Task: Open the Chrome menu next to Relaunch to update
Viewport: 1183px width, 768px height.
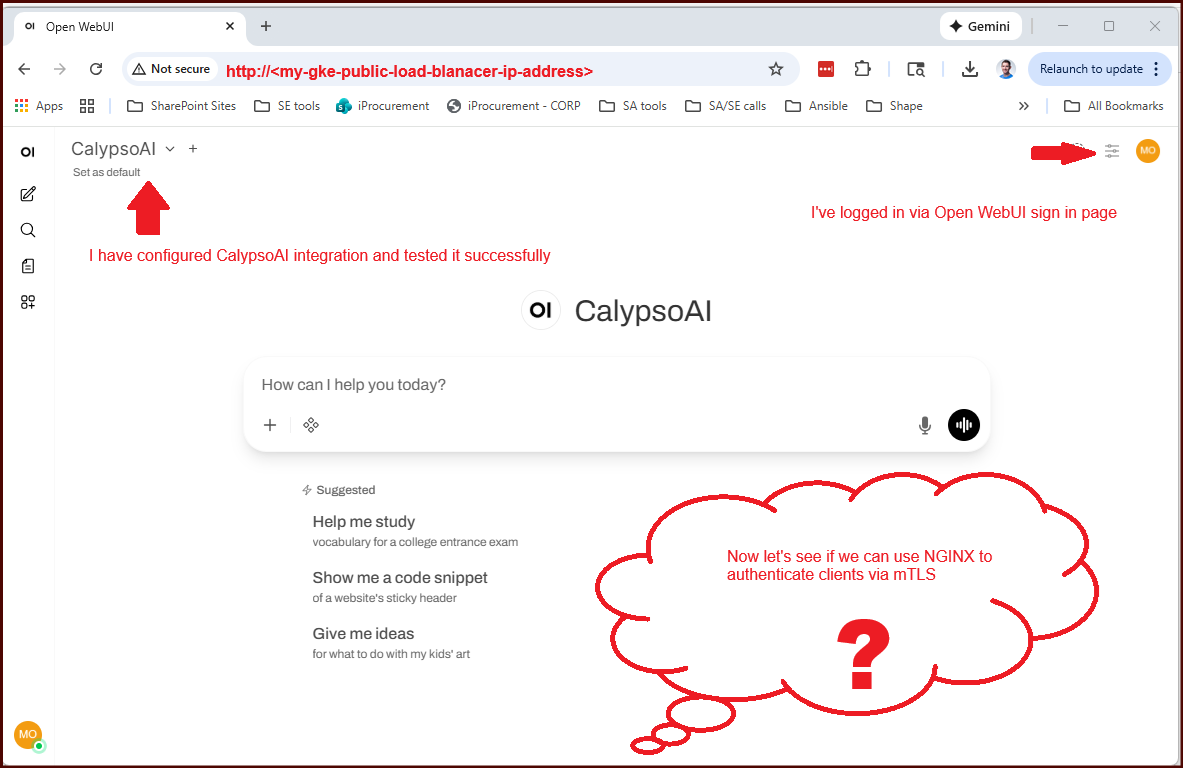Action: click(x=1157, y=69)
